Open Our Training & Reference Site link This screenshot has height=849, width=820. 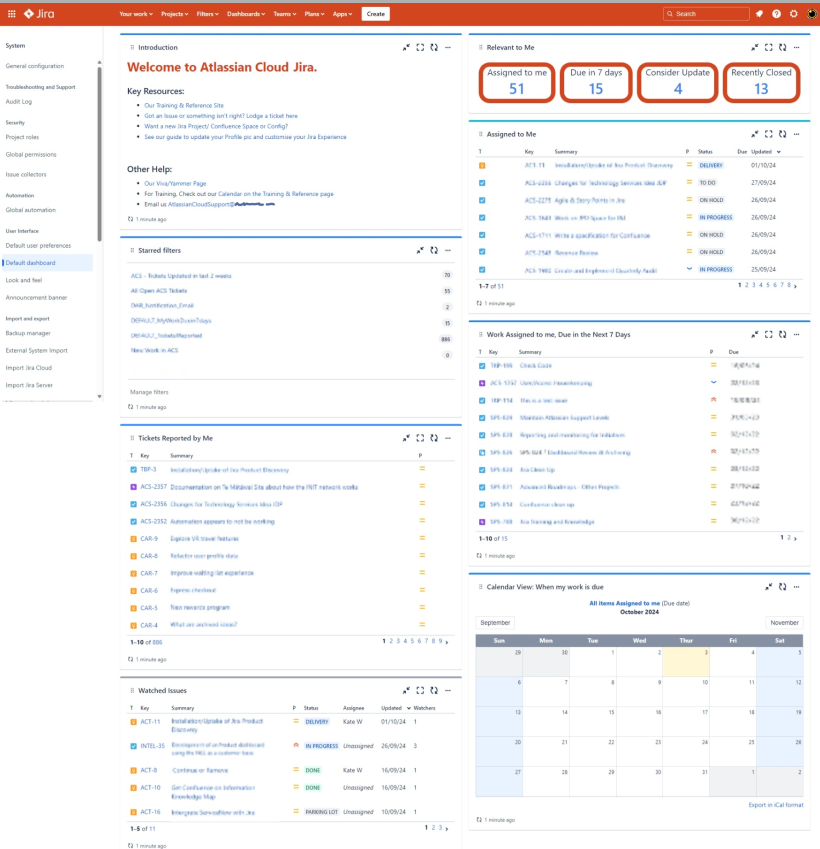184,106
